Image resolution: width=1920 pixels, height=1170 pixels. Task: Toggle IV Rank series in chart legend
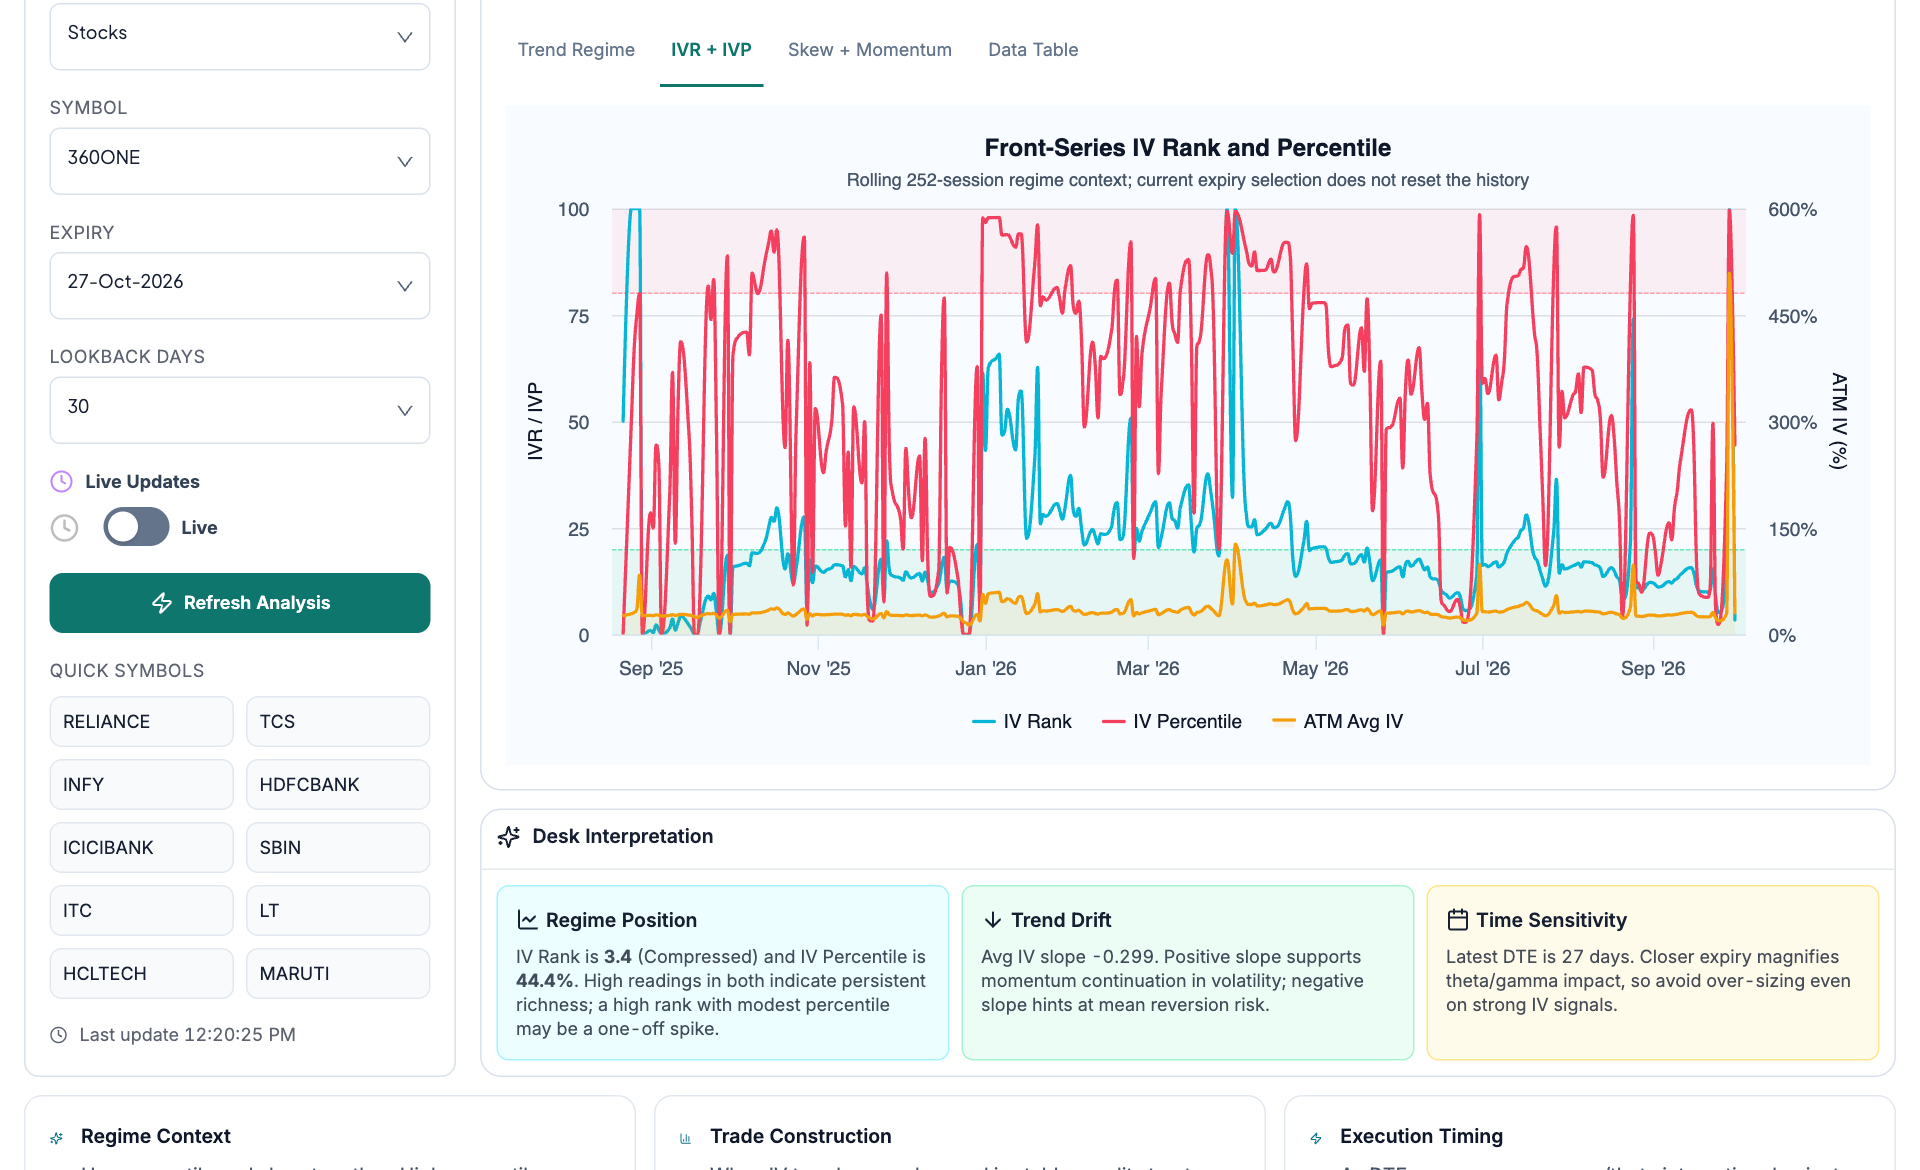tap(1021, 721)
